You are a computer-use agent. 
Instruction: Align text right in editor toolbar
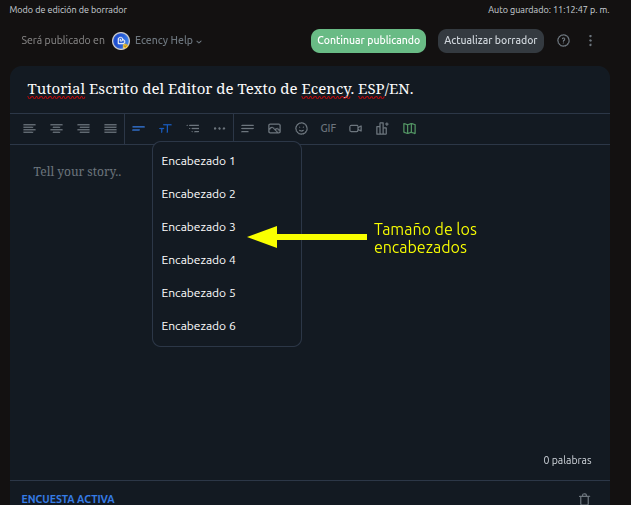(83, 129)
